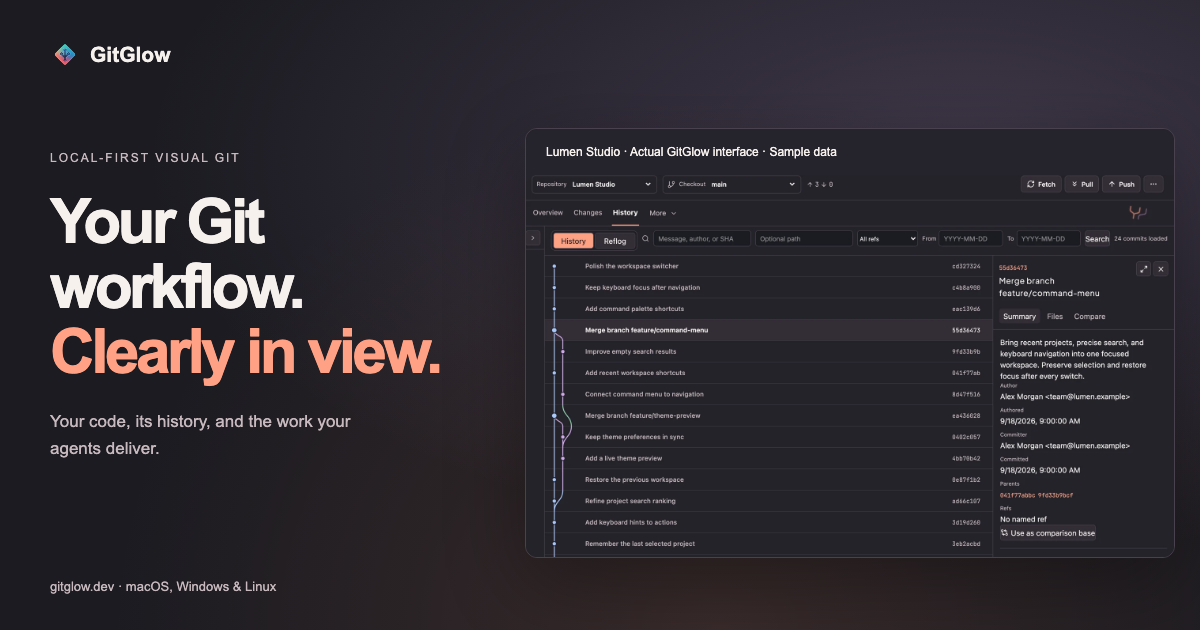This screenshot has width=1200, height=630.
Task: Open the All refs filter dropdown
Action: (887, 239)
